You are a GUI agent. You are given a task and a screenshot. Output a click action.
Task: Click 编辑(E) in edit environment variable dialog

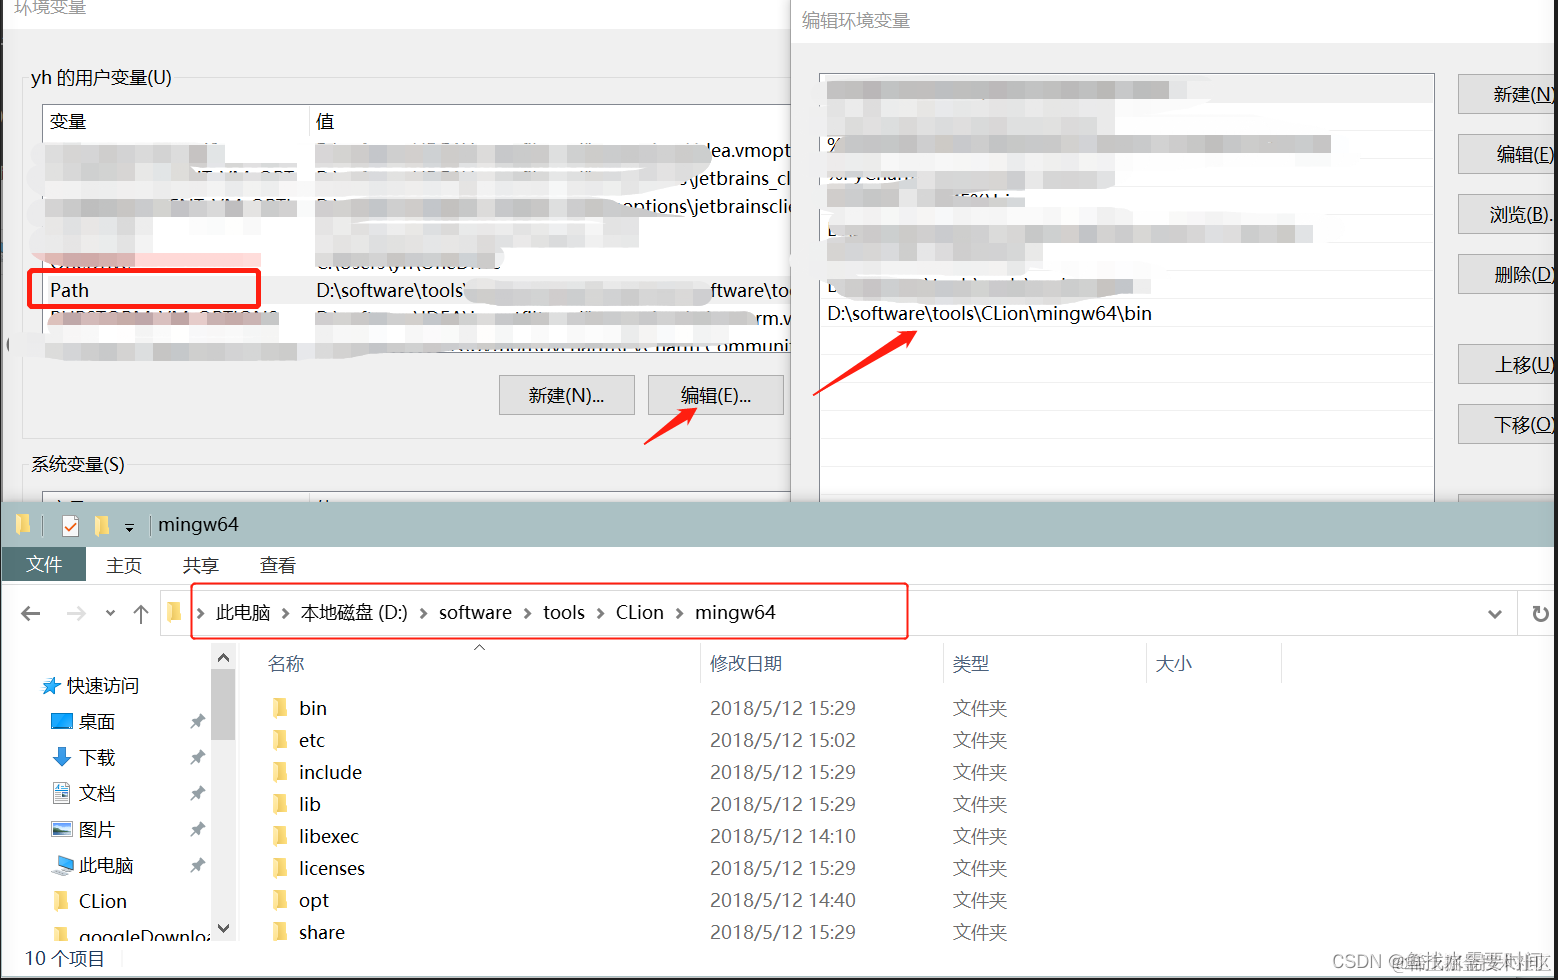pyautogui.click(x=1507, y=154)
